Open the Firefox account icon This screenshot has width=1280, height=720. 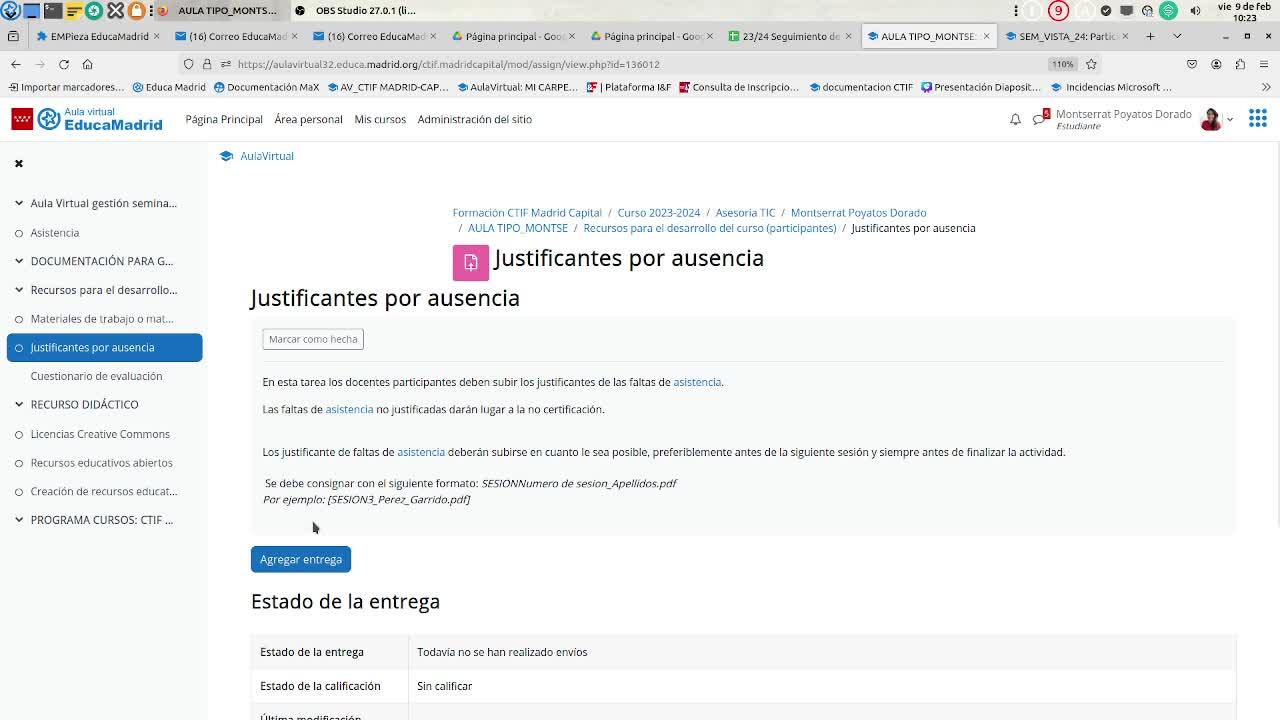click(1216, 64)
